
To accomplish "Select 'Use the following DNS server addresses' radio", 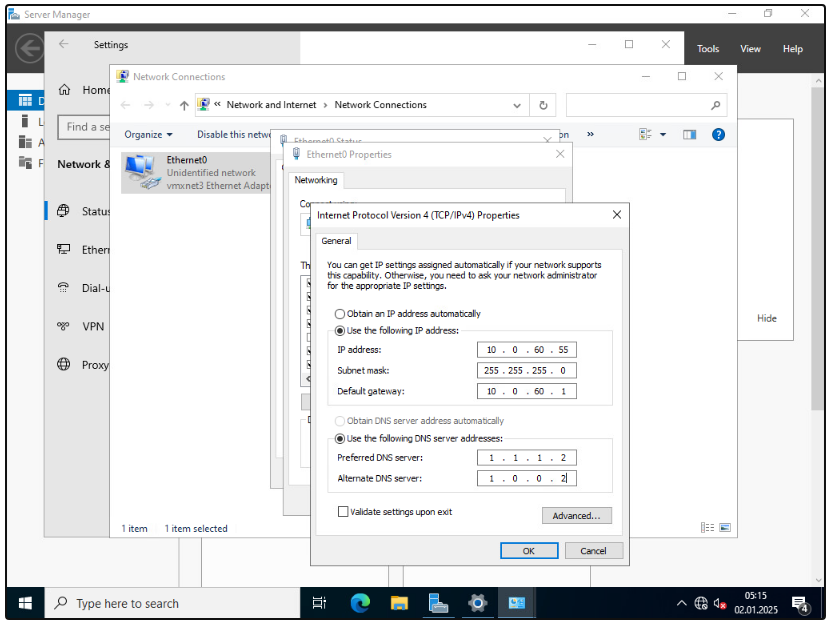I will pyautogui.click(x=340, y=439).
